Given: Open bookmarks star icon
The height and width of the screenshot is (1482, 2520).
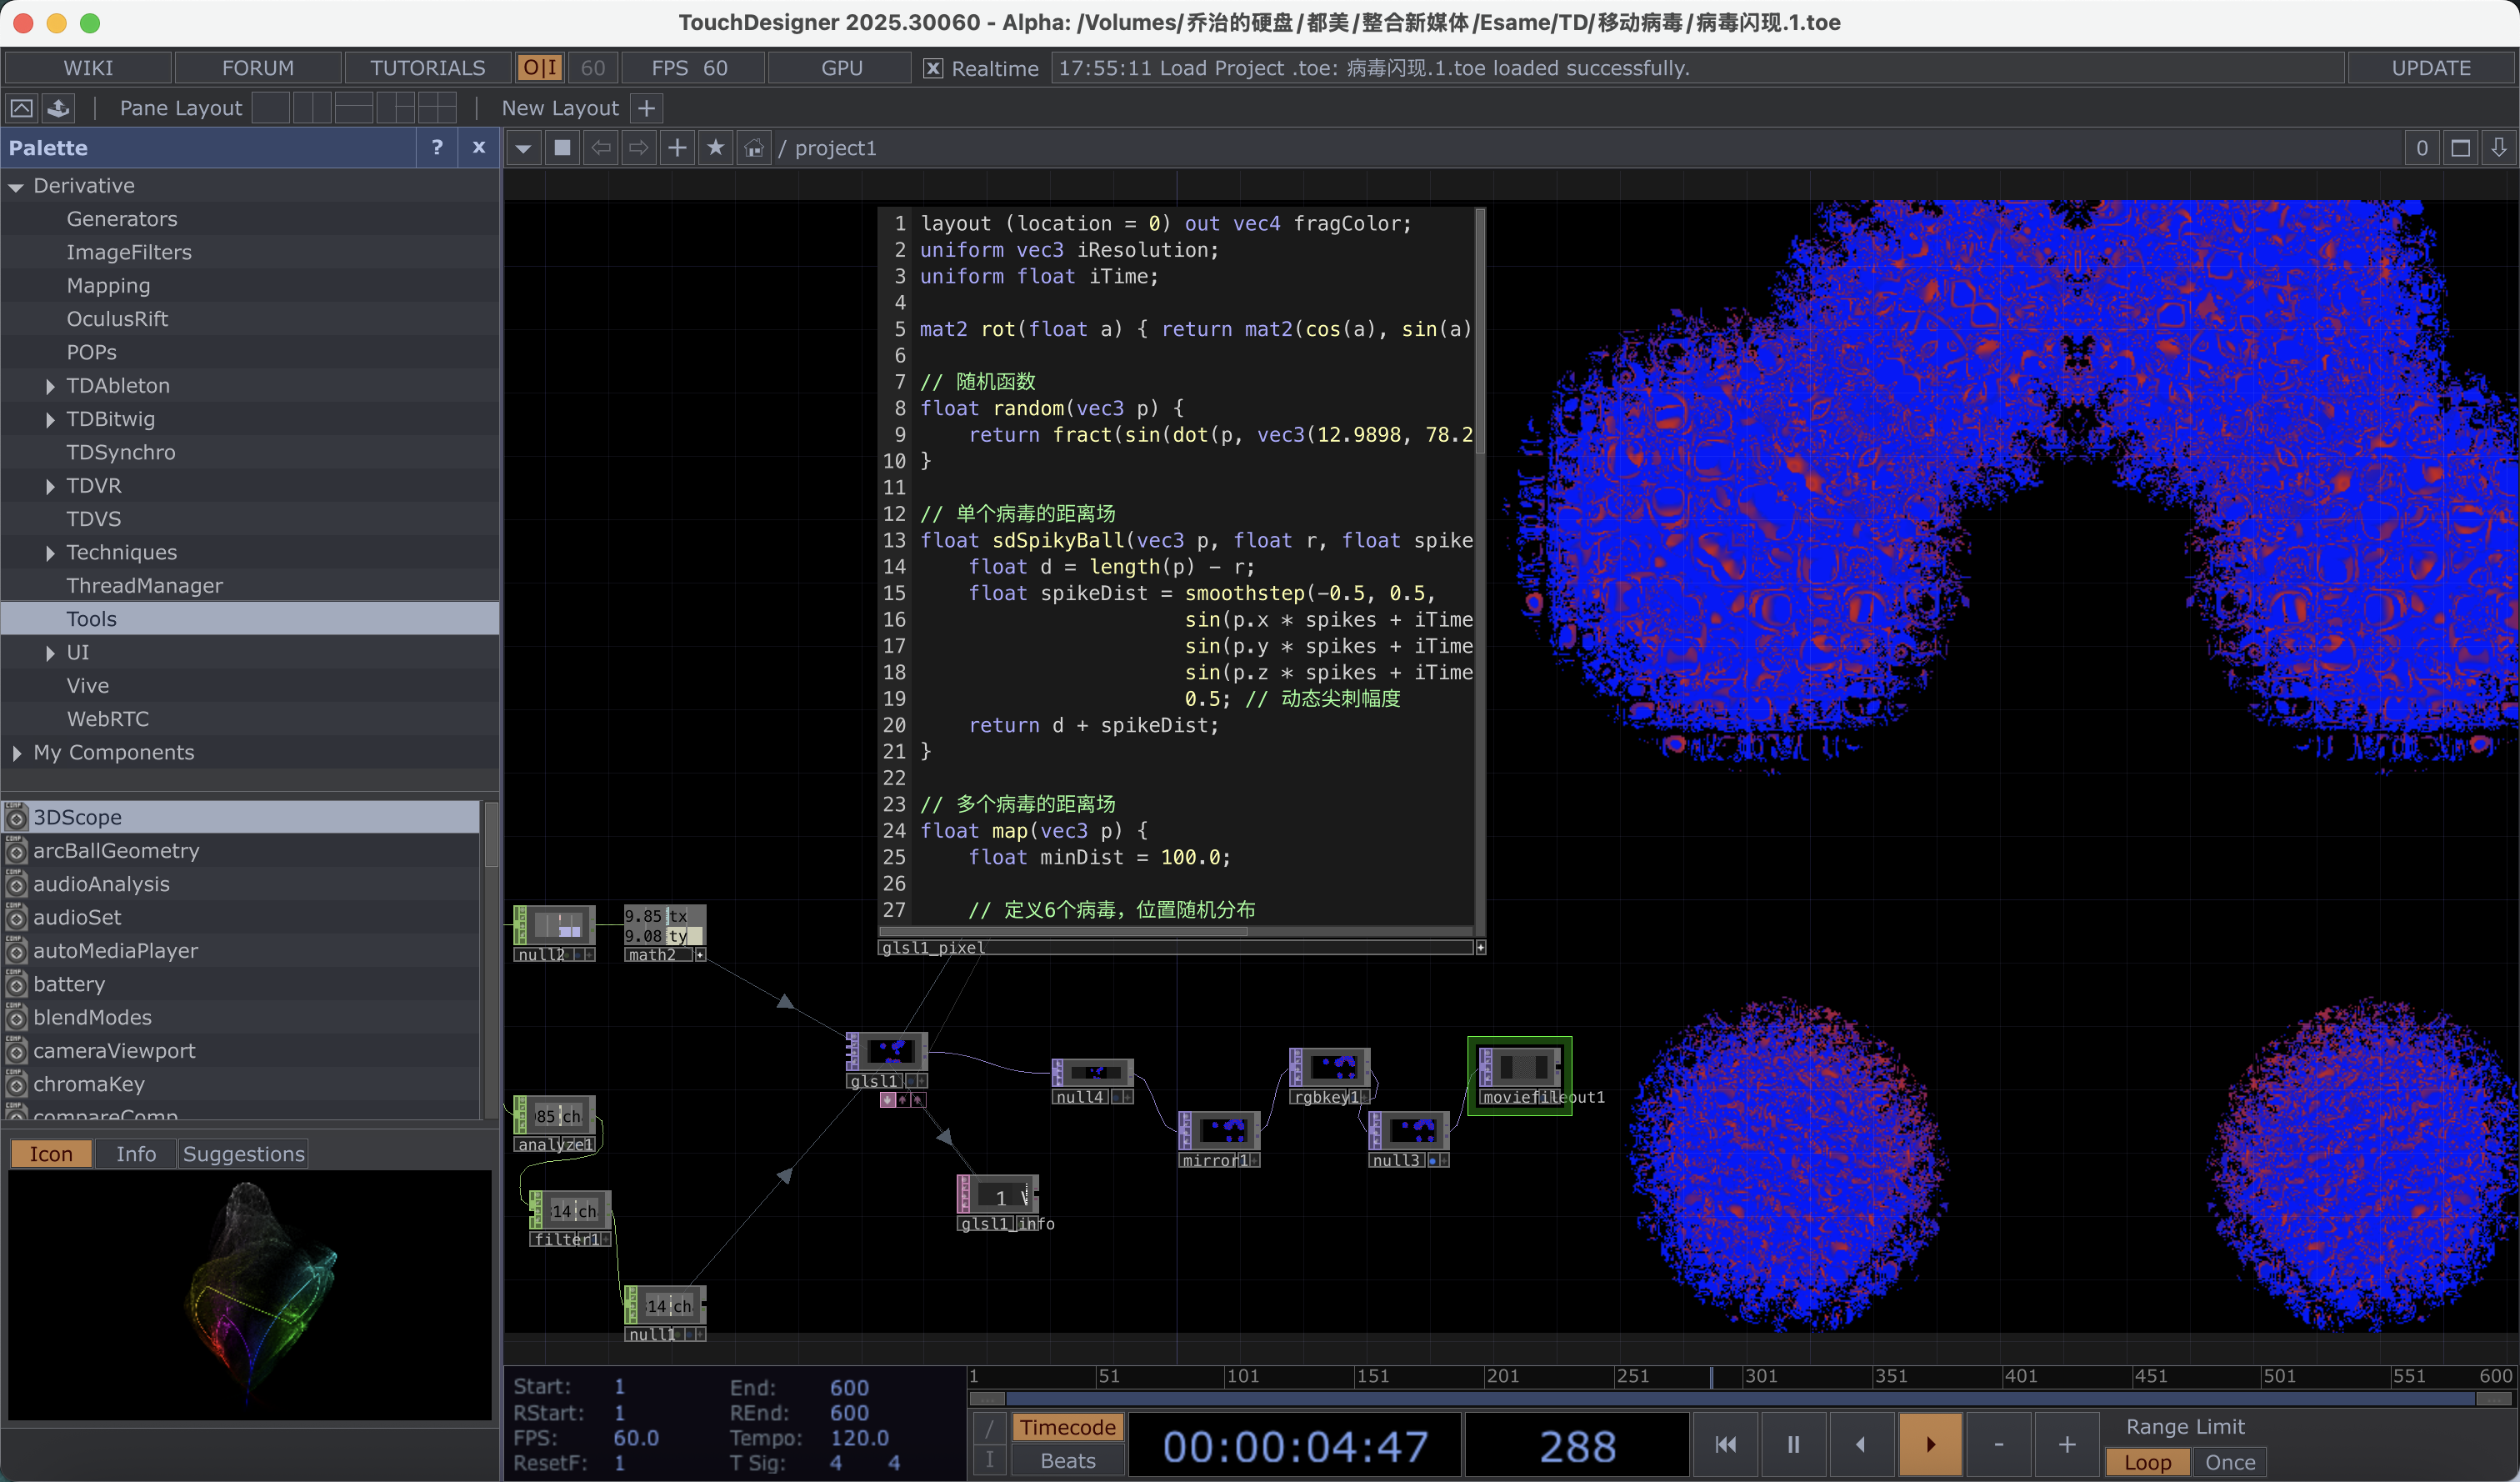Looking at the screenshot, I should coord(715,148).
